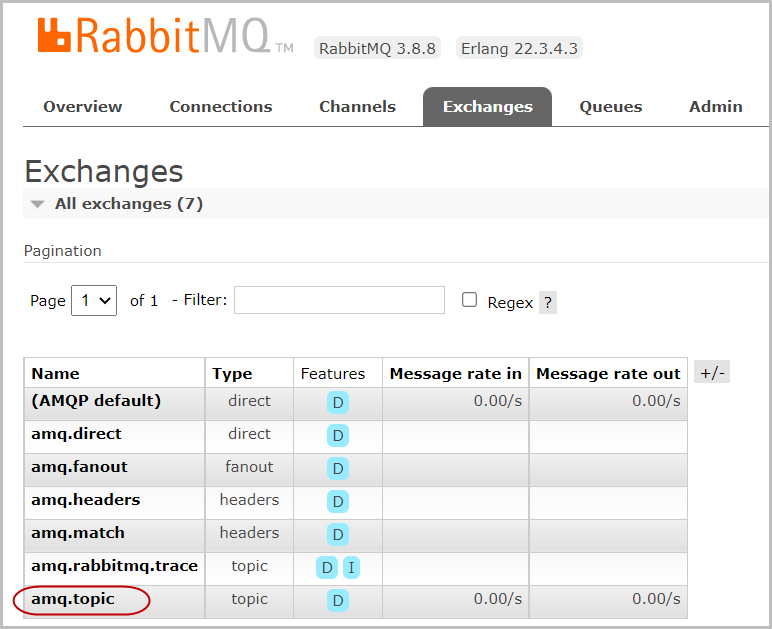Click the D feature badge for amq.direct

point(338,435)
